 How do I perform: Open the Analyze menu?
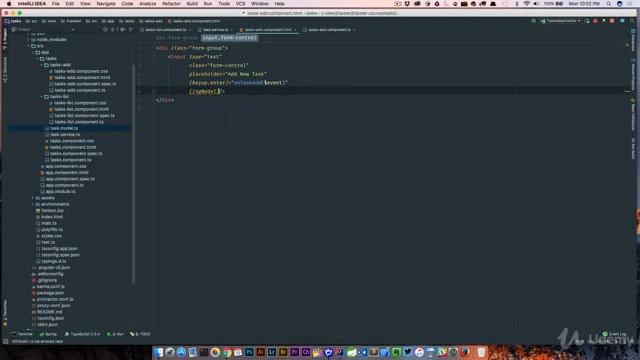tap(147, 4)
